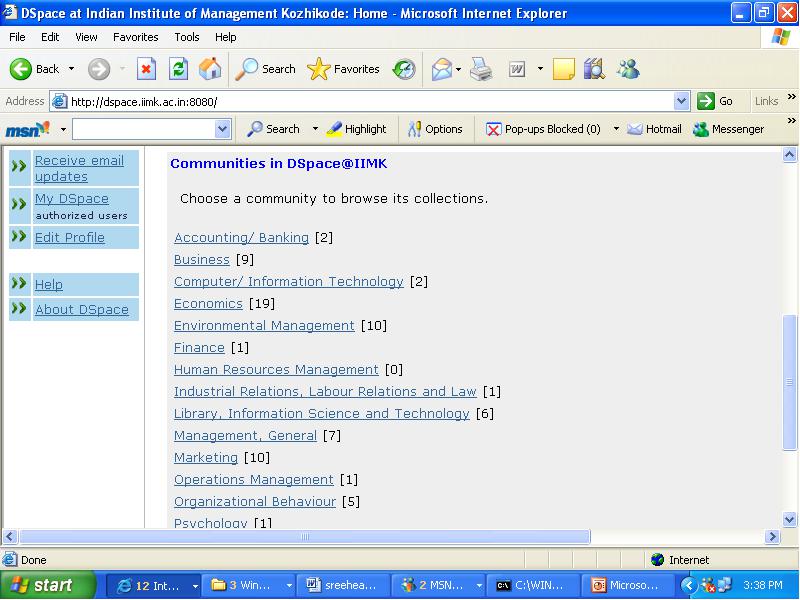The height and width of the screenshot is (600, 800).
Task: Switch to the C:\WIN... command prompt taskbar item
Action: 532,585
